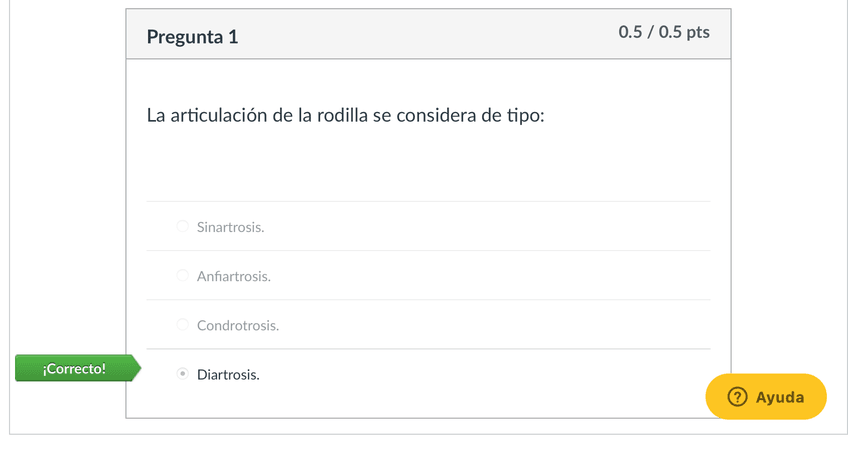
Task: Click the question mark icon in Ayuda
Action: (738, 397)
